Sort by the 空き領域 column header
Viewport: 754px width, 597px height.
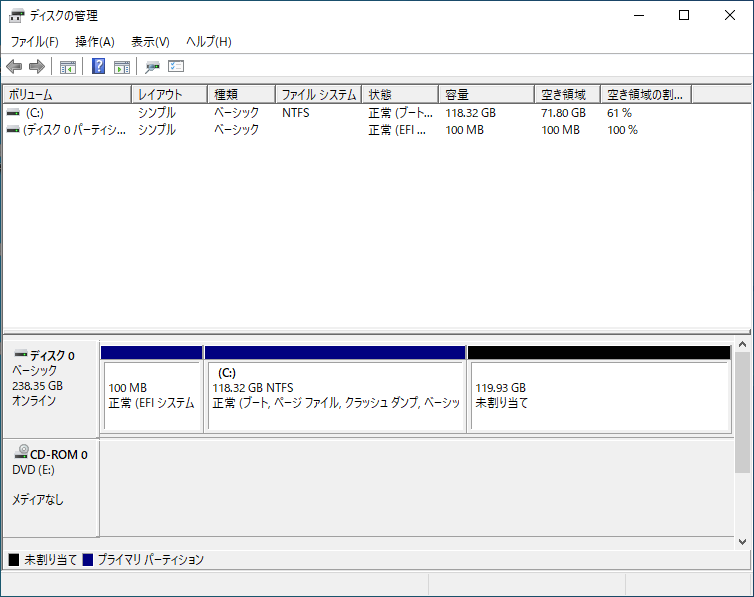(566, 94)
